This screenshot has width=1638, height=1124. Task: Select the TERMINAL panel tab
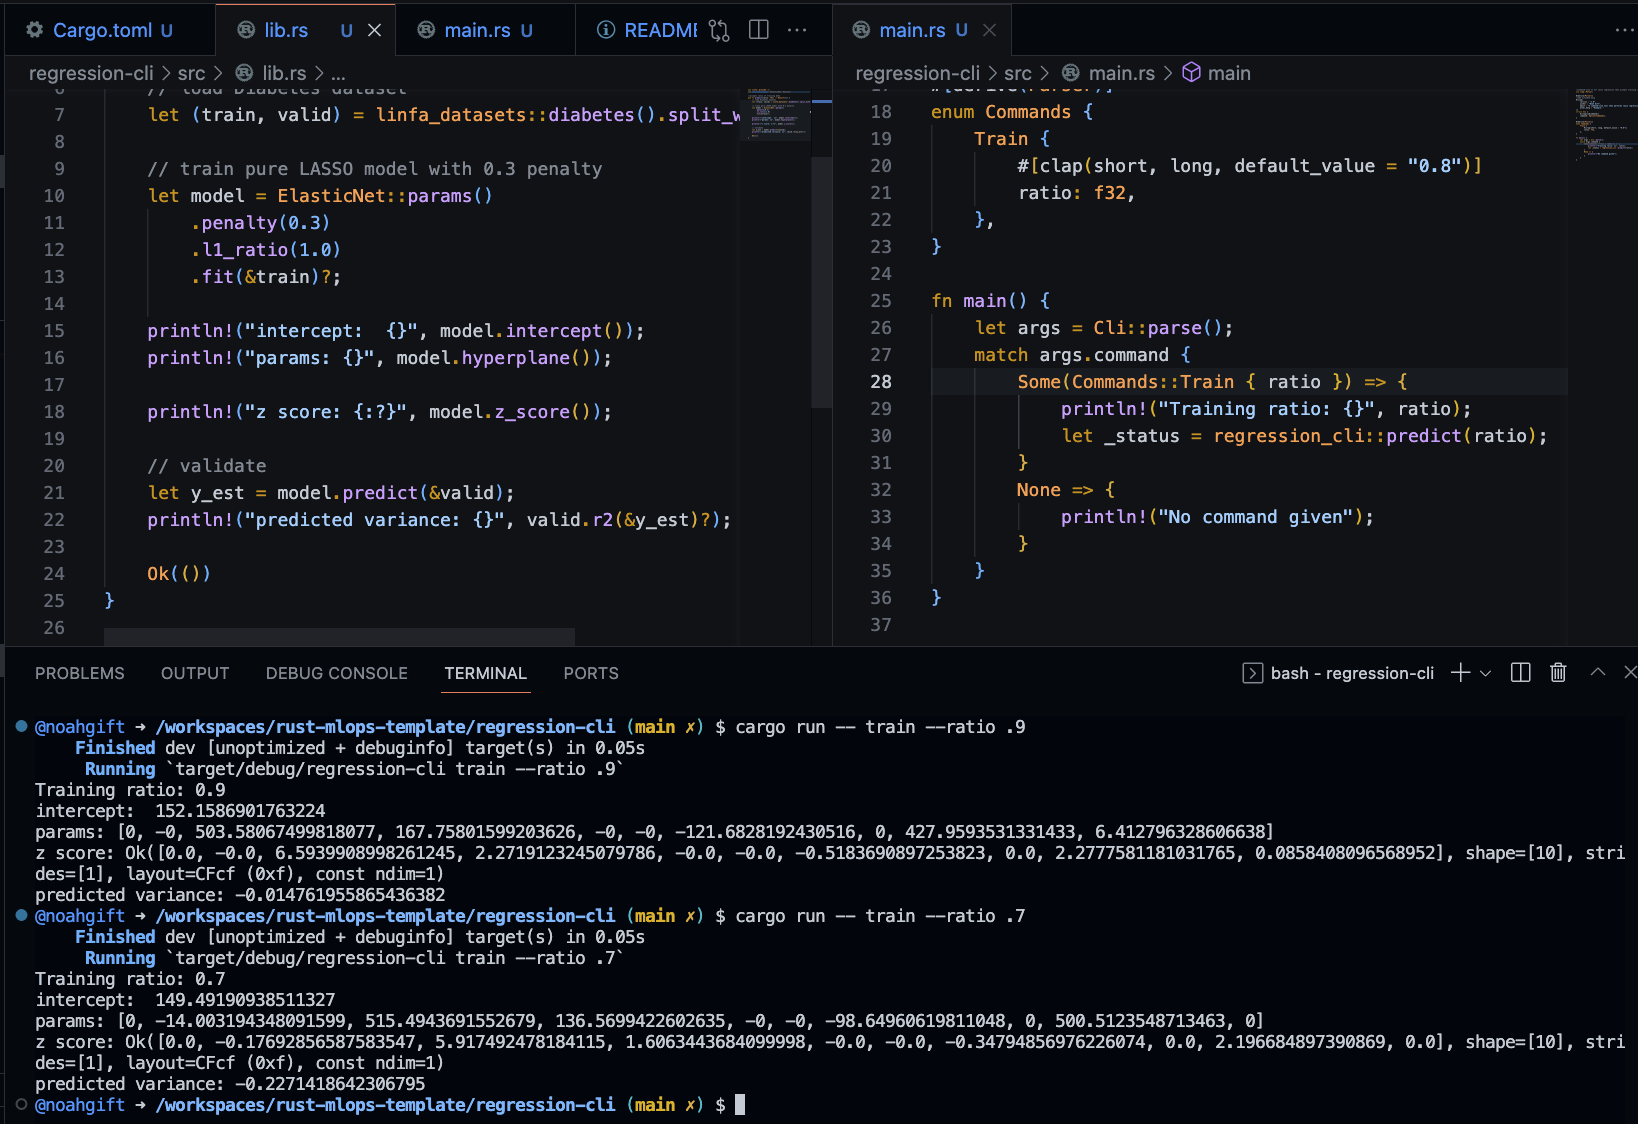coord(486,673)
